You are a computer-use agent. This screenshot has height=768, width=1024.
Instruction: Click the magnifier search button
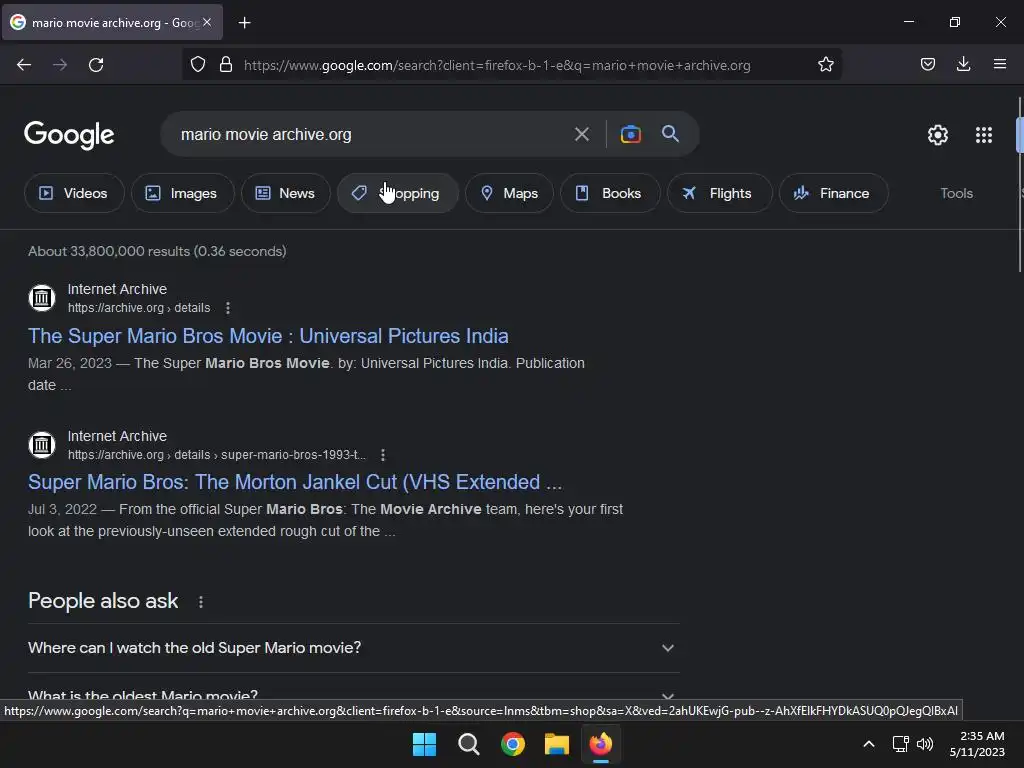point(670,134)
